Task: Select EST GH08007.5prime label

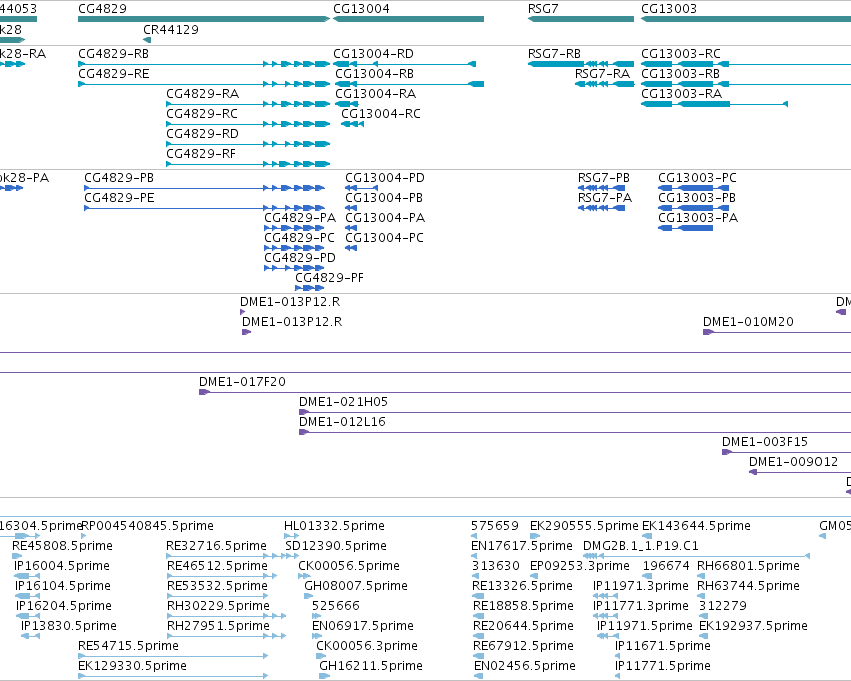Action: click(x=356, y=587)
